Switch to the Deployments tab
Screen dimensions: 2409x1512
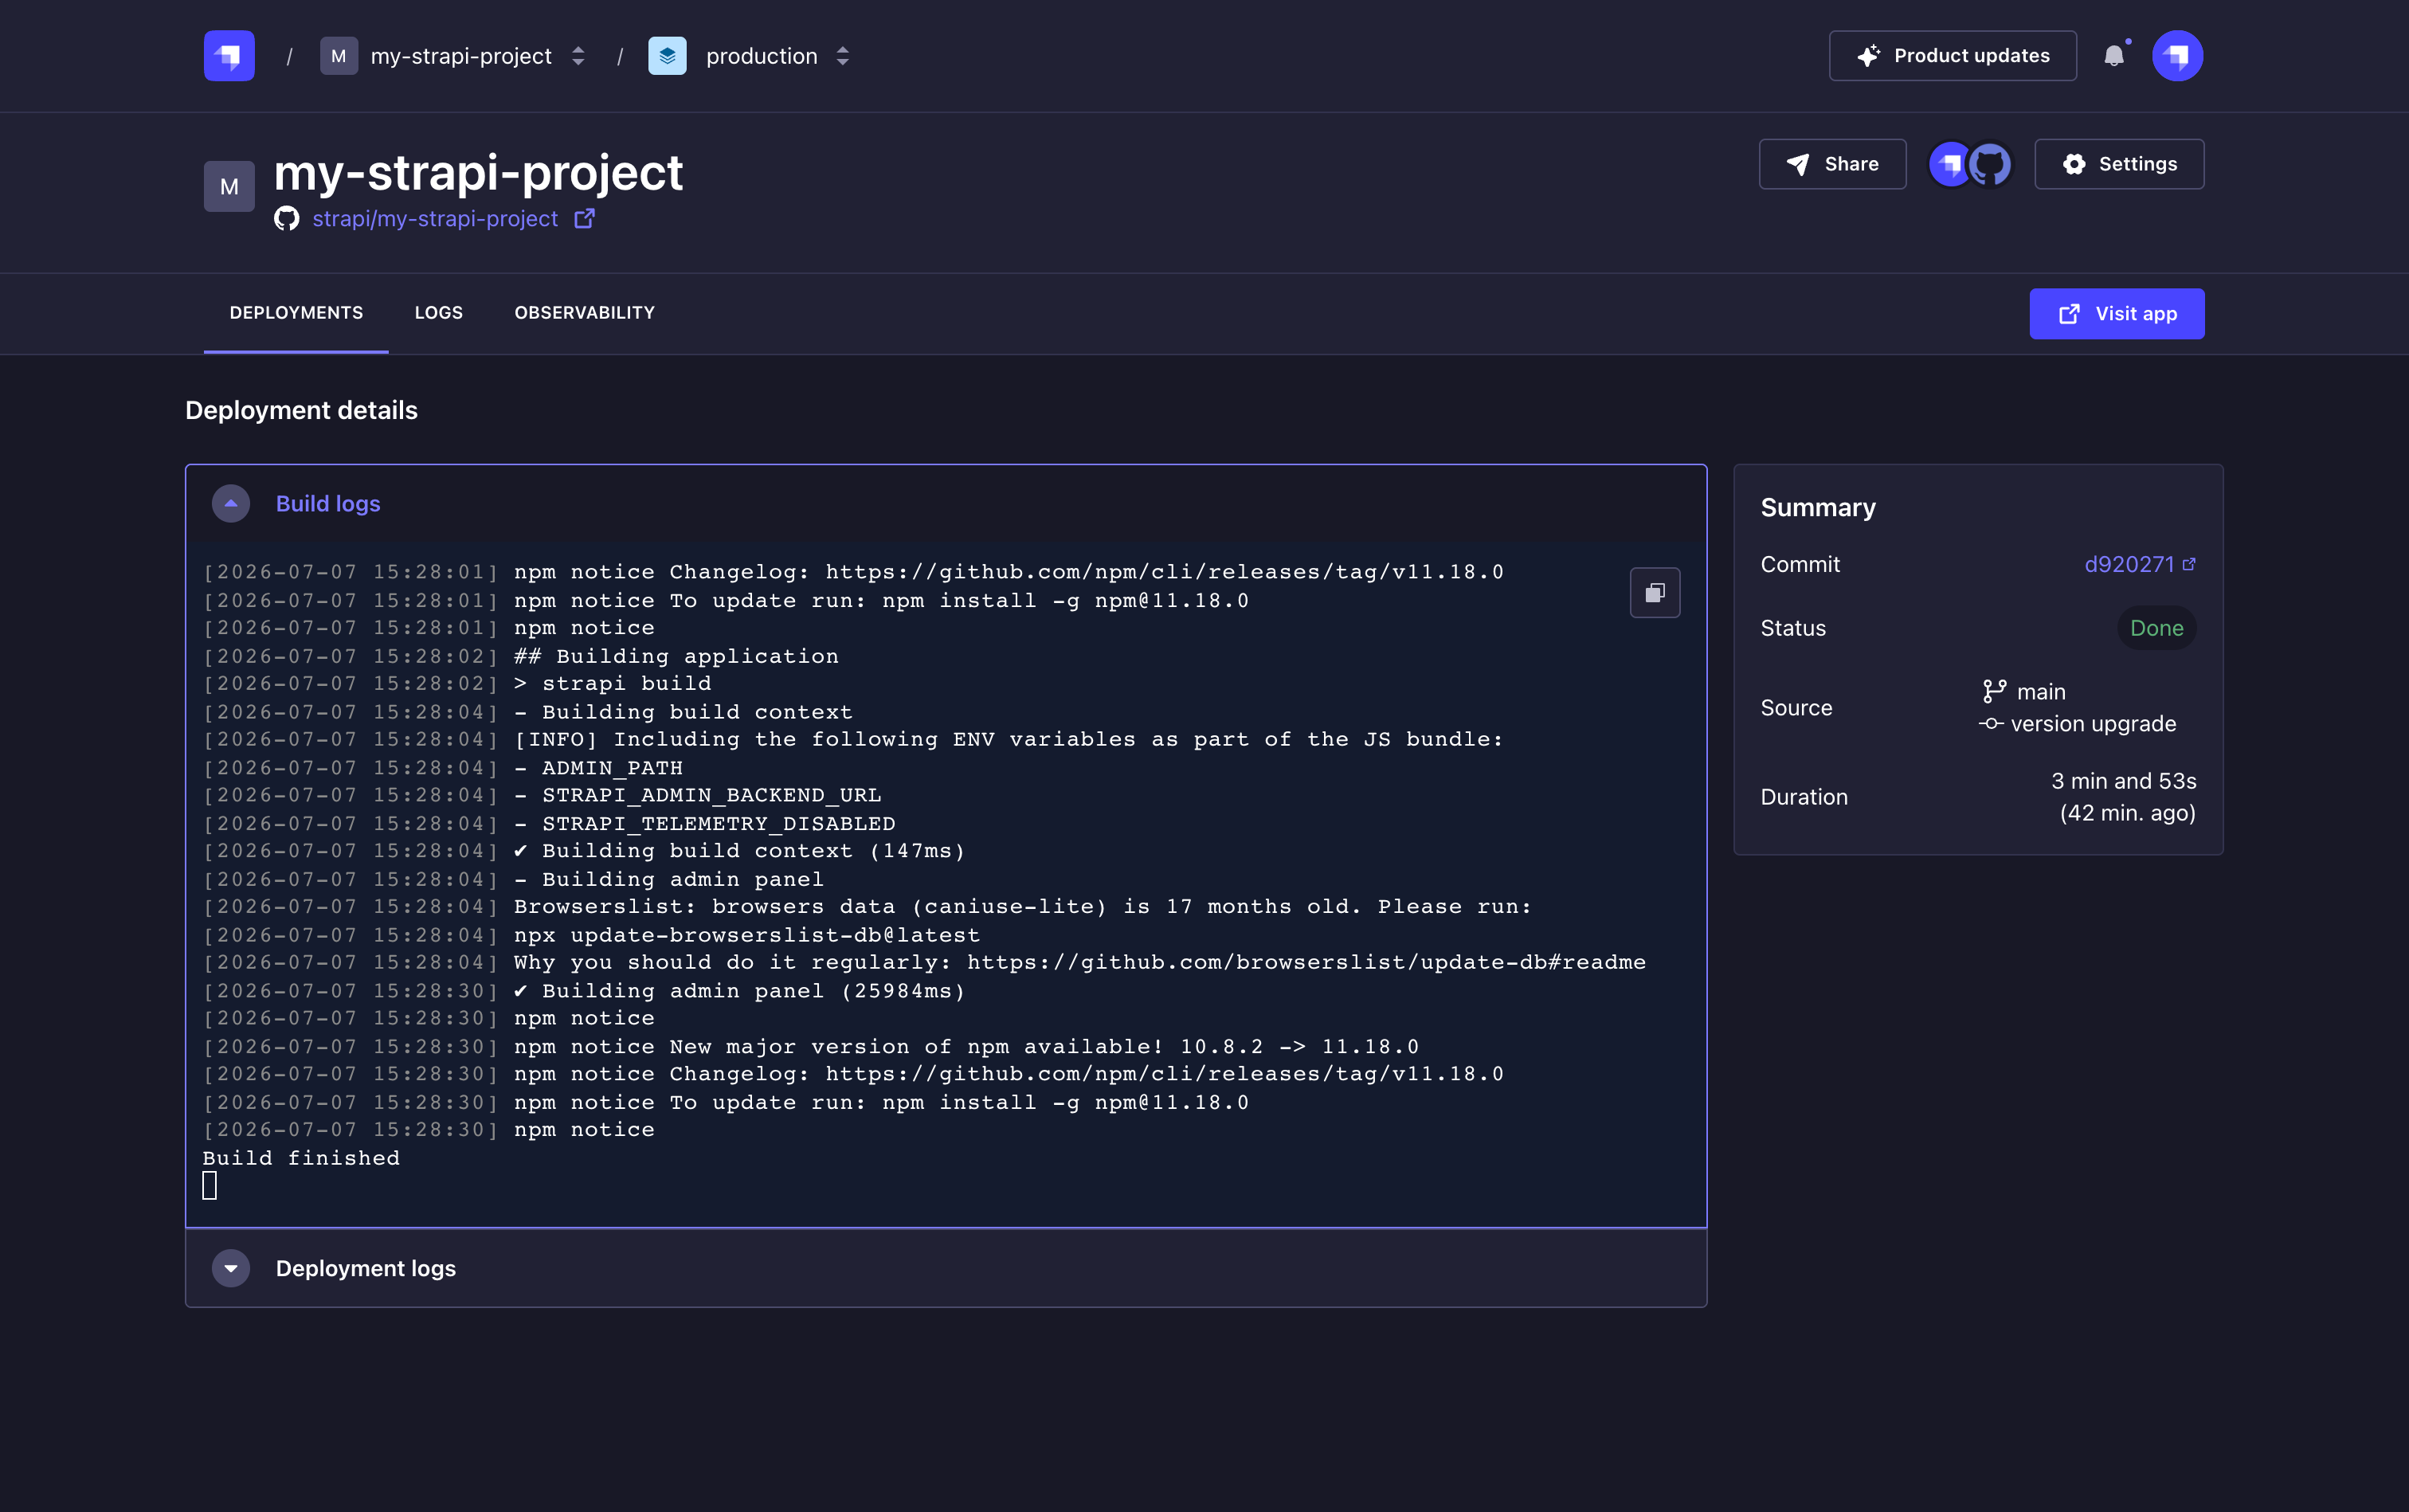(x=296, y=313)
